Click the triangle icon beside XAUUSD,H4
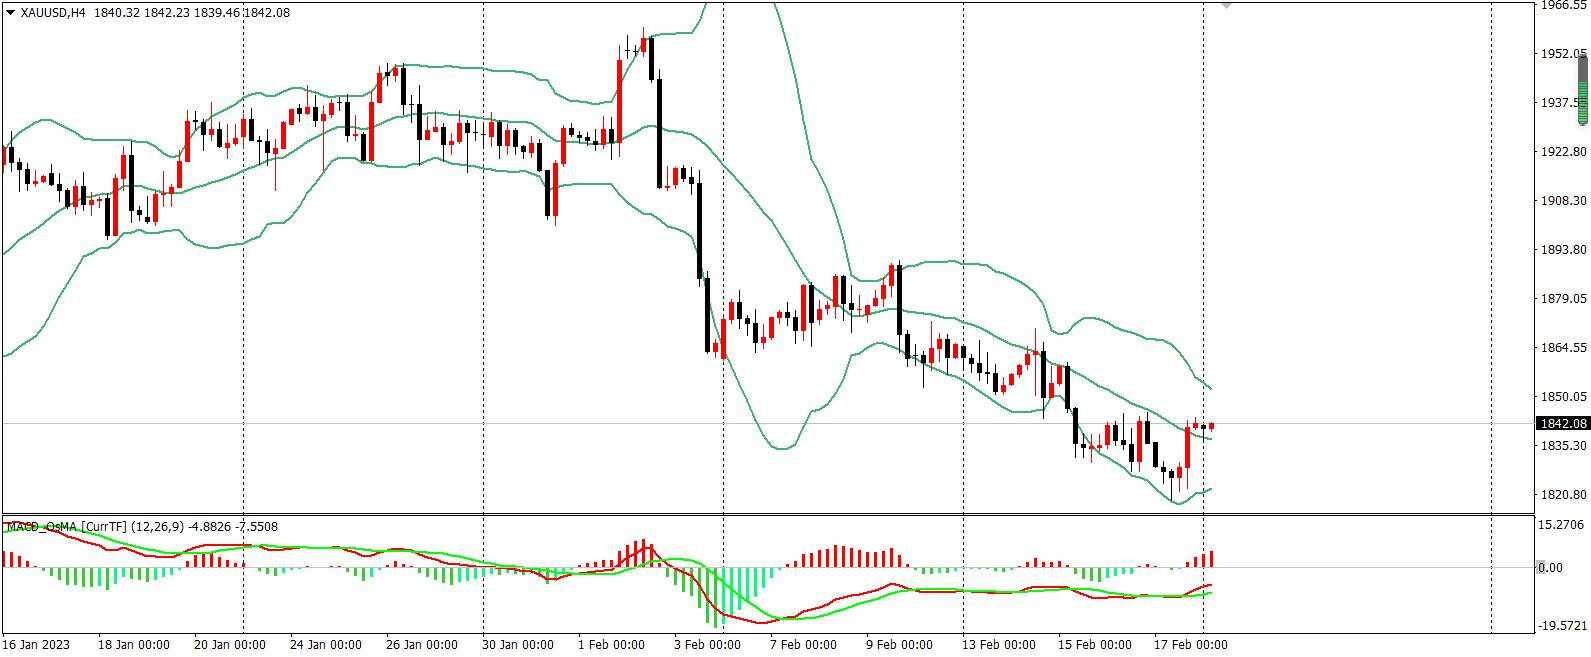This screenshot has height=657, width=1591. click(10, 13)
